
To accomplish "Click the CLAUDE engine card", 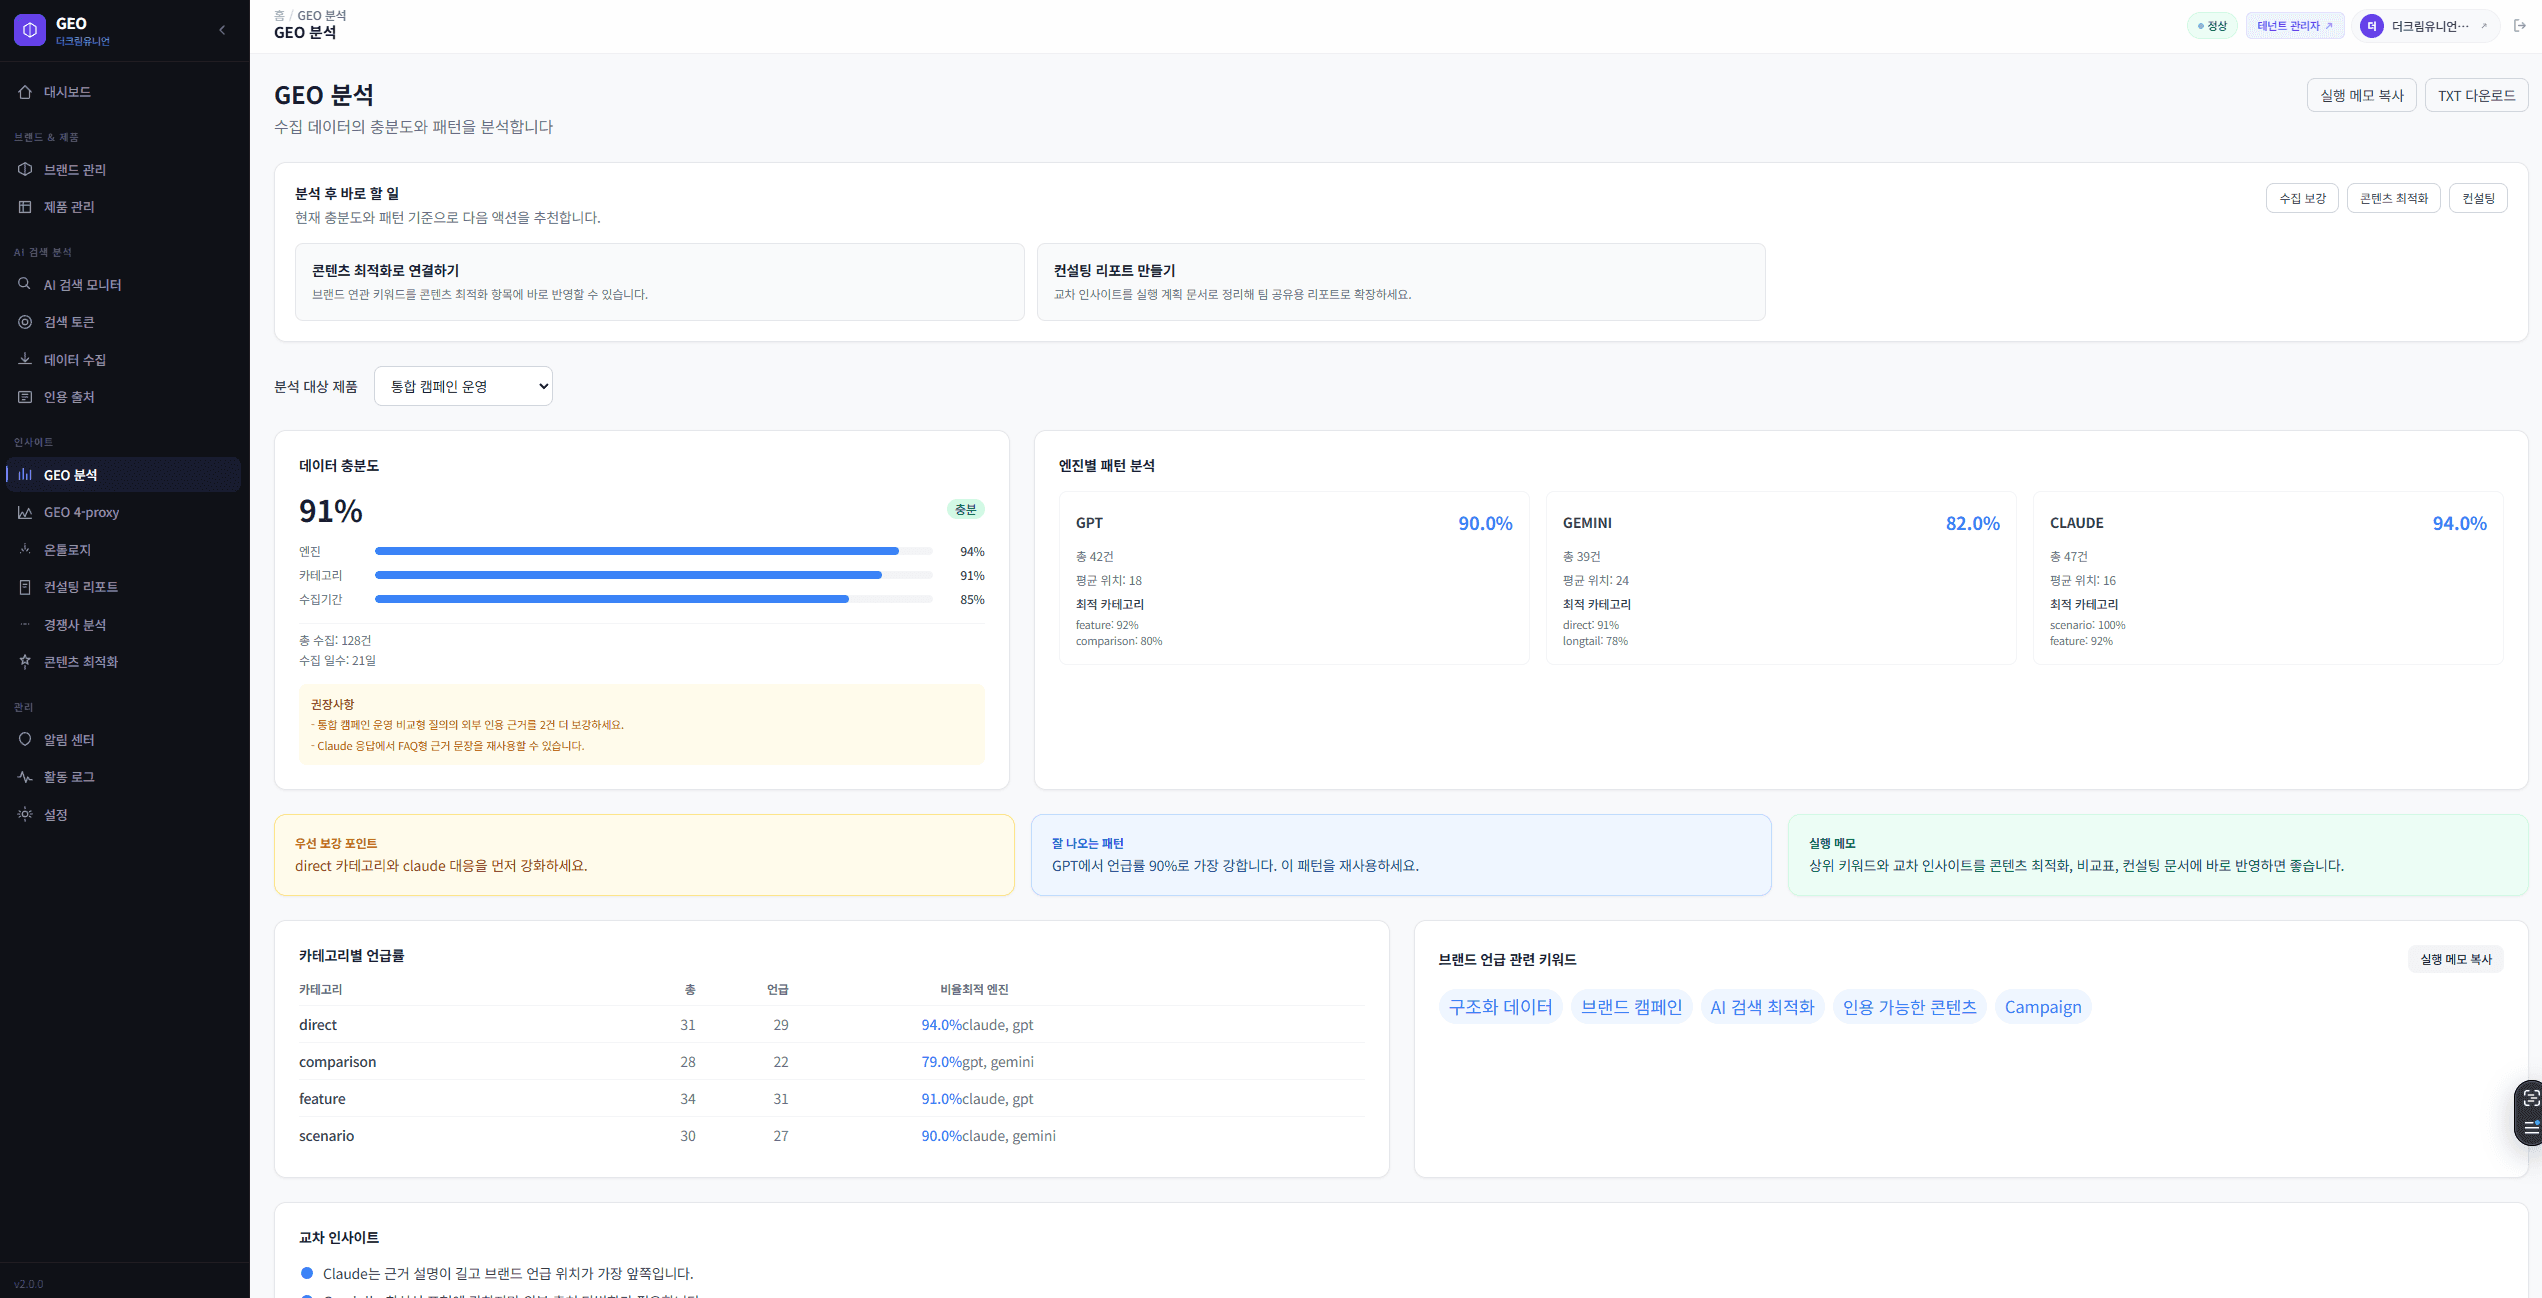I will pos(2268,578).
